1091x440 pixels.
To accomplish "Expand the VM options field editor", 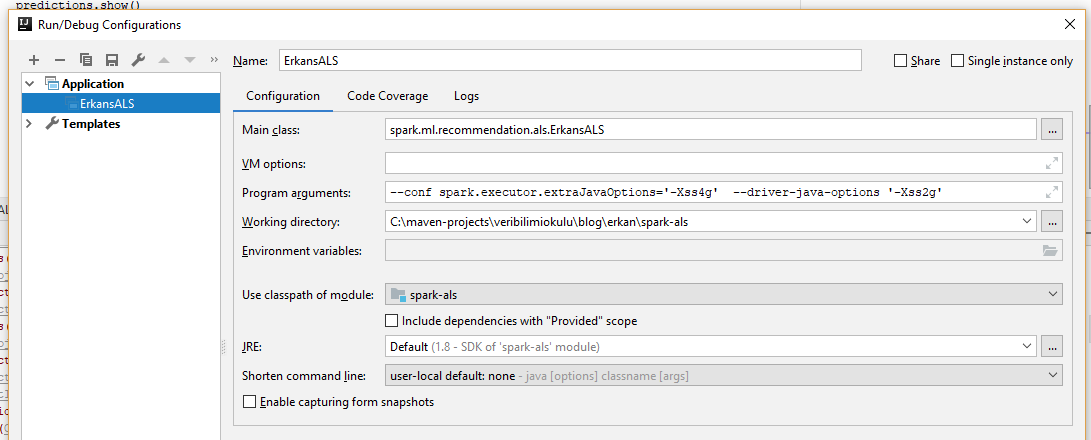I will (1051, 163).
